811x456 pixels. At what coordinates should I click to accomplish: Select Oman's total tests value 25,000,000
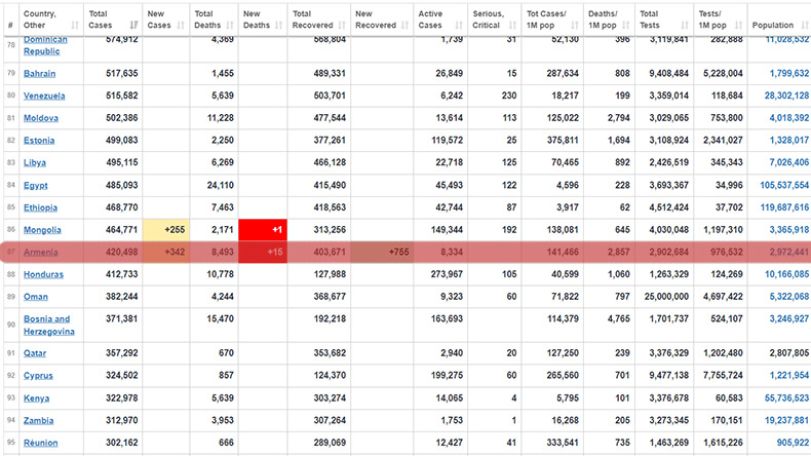point(666,296)
